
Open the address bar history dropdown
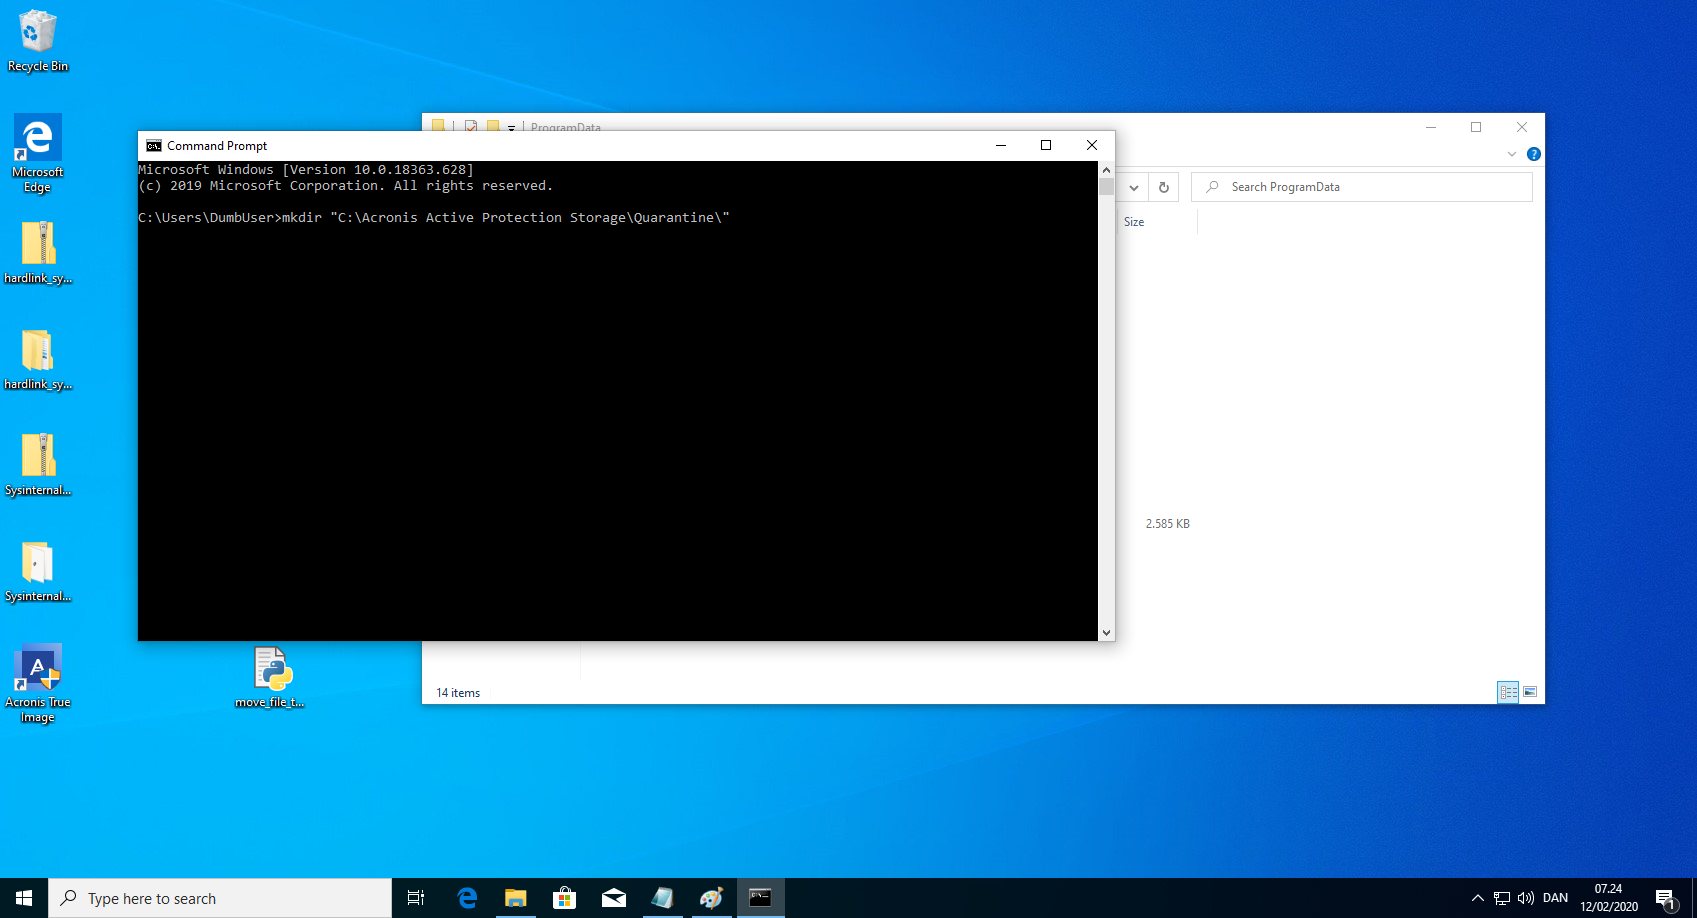1134,187
